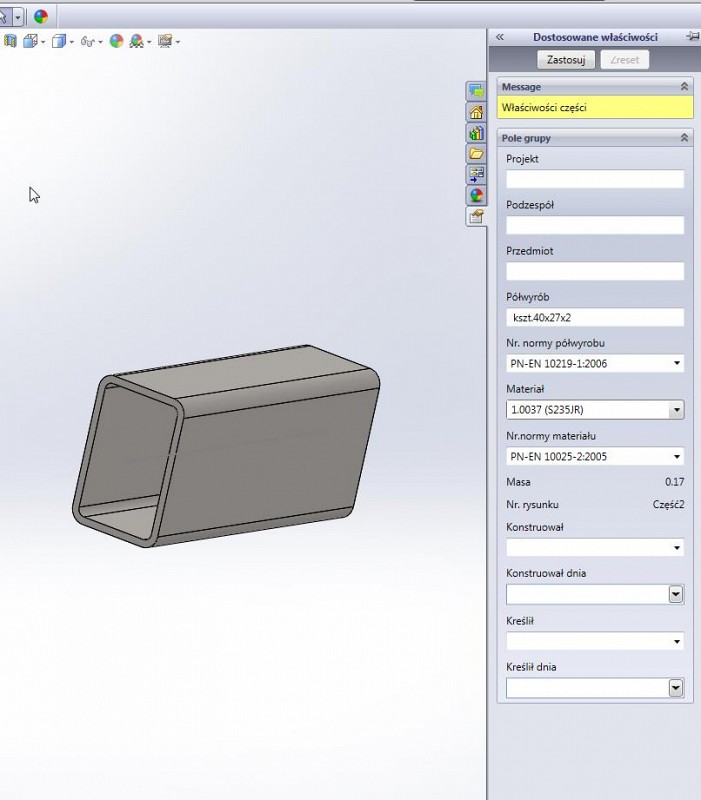Click the Apply Scene icon
701x800 pixels.
point(137,41)
